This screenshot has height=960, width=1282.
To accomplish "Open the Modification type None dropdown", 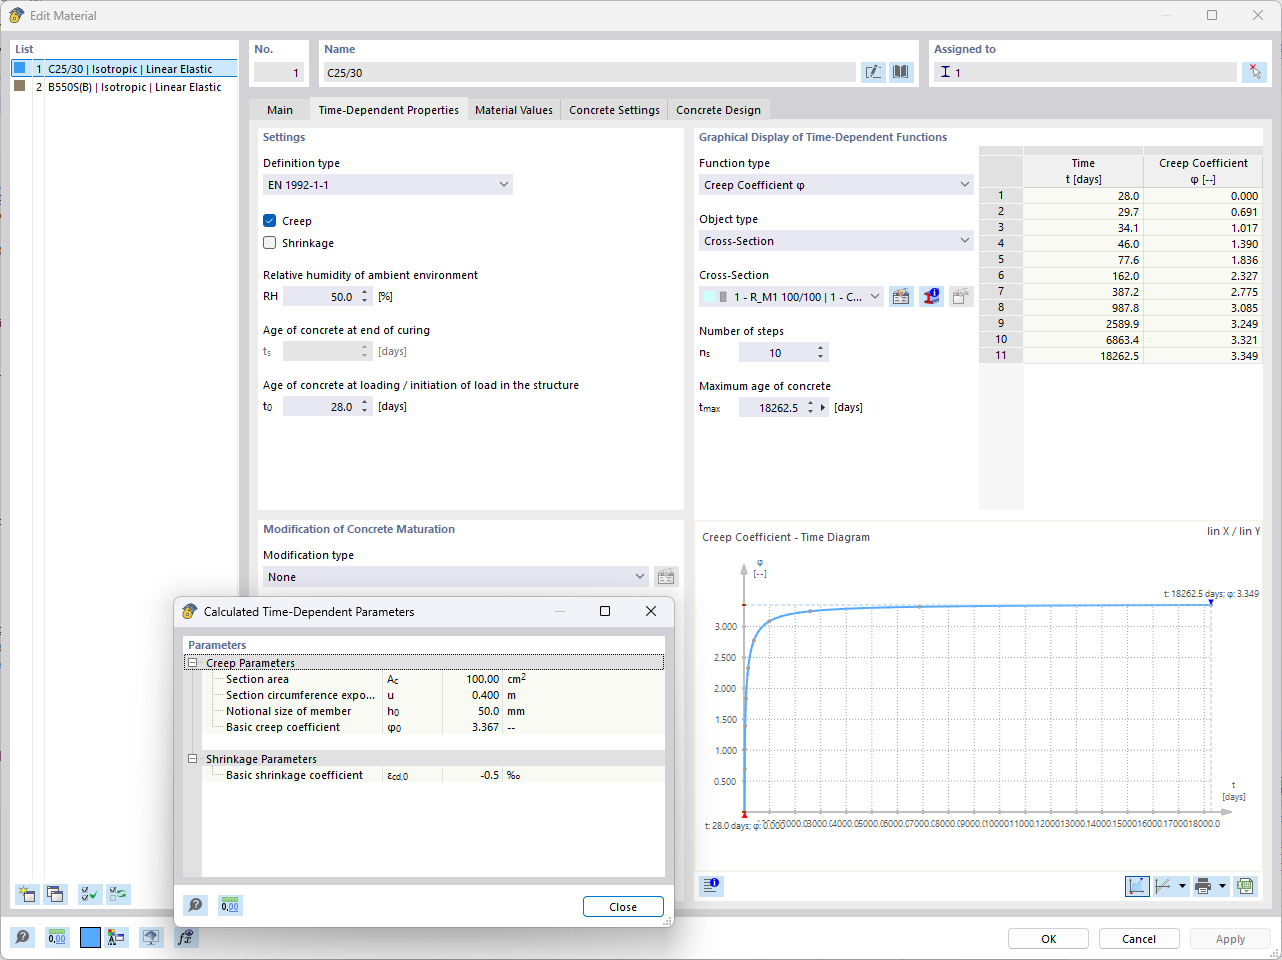I will (x=456, y=577).
